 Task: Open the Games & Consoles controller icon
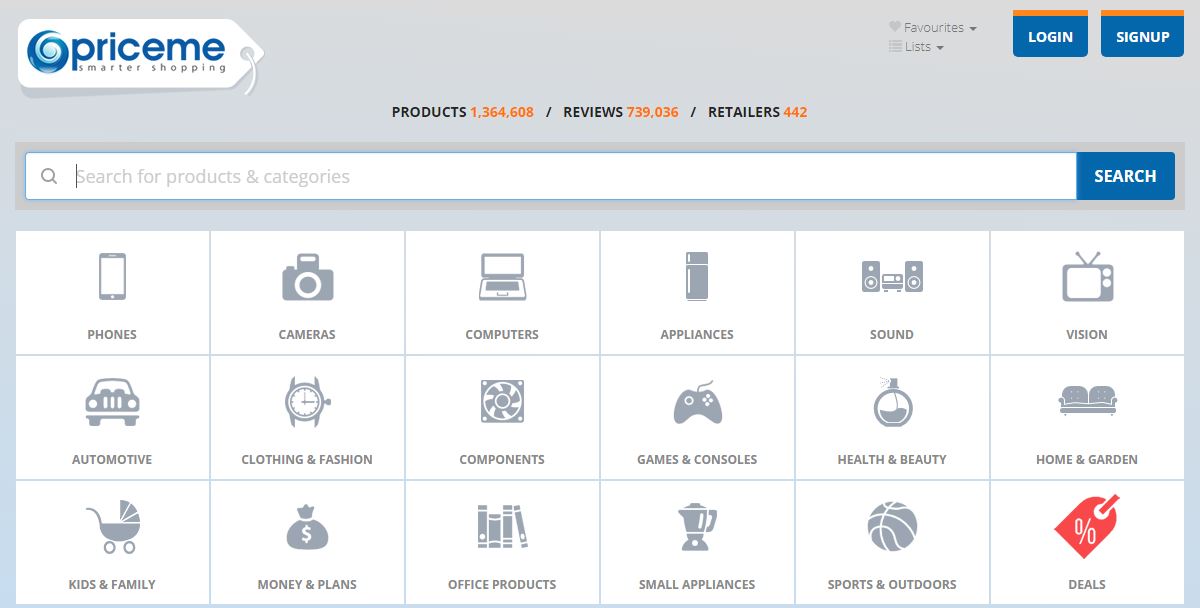pyautogui.click(x=697, y=402)
